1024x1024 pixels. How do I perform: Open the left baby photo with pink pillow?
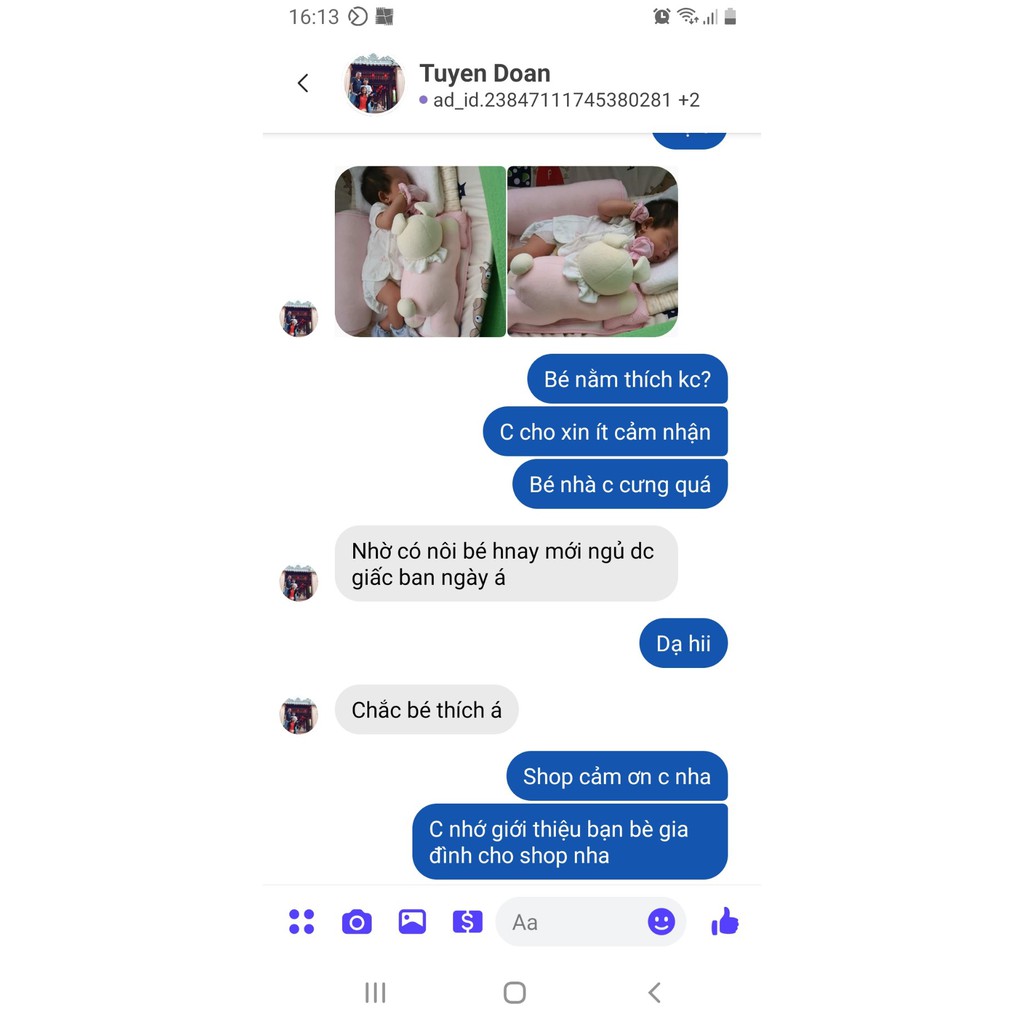[x=420, y=251]
